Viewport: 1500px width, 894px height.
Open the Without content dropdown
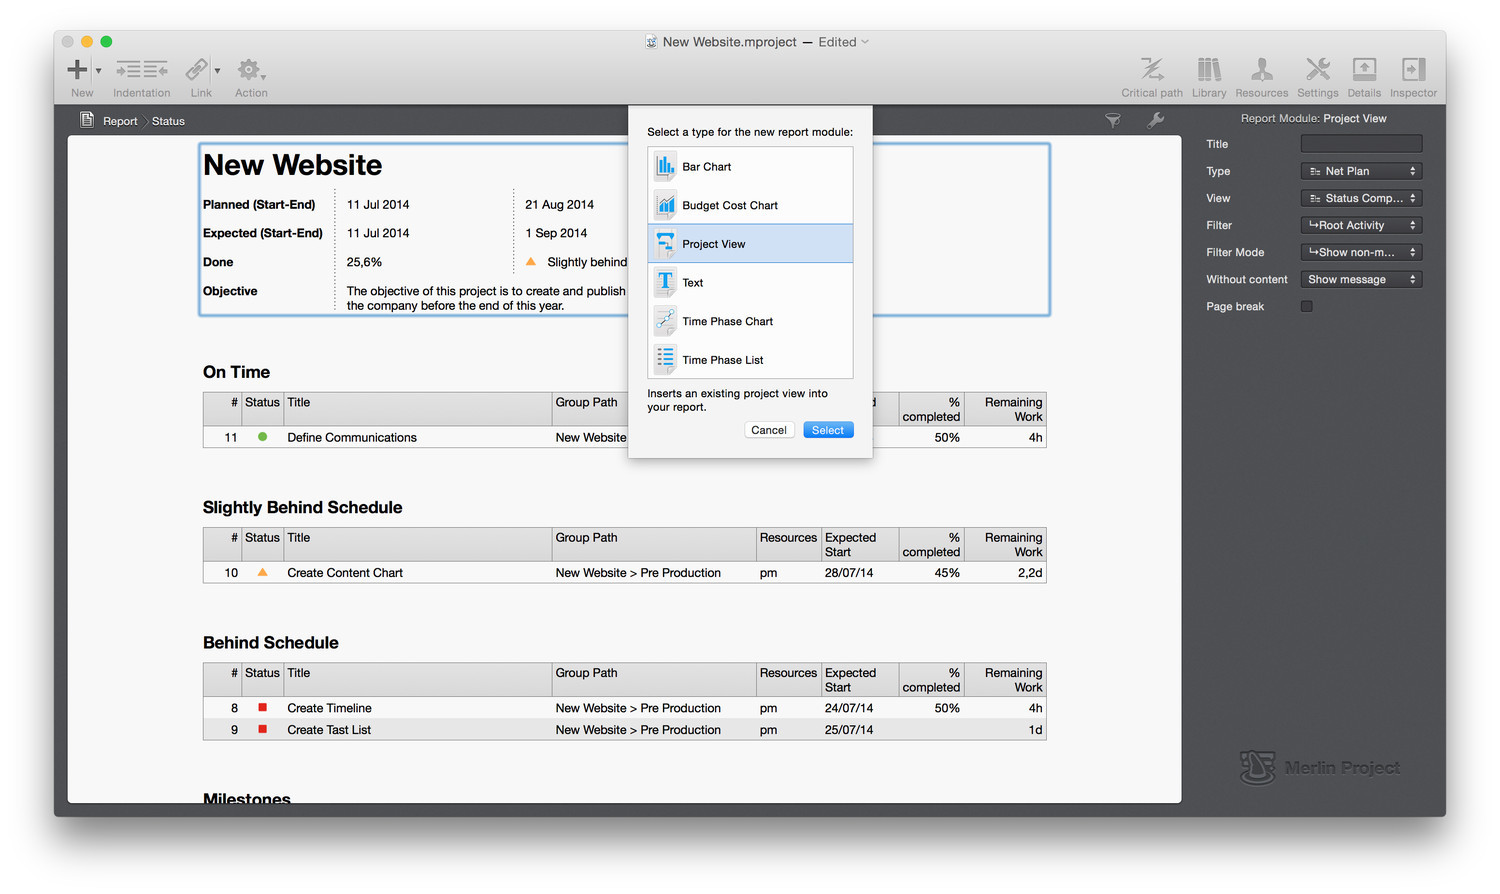point(1360,279)
